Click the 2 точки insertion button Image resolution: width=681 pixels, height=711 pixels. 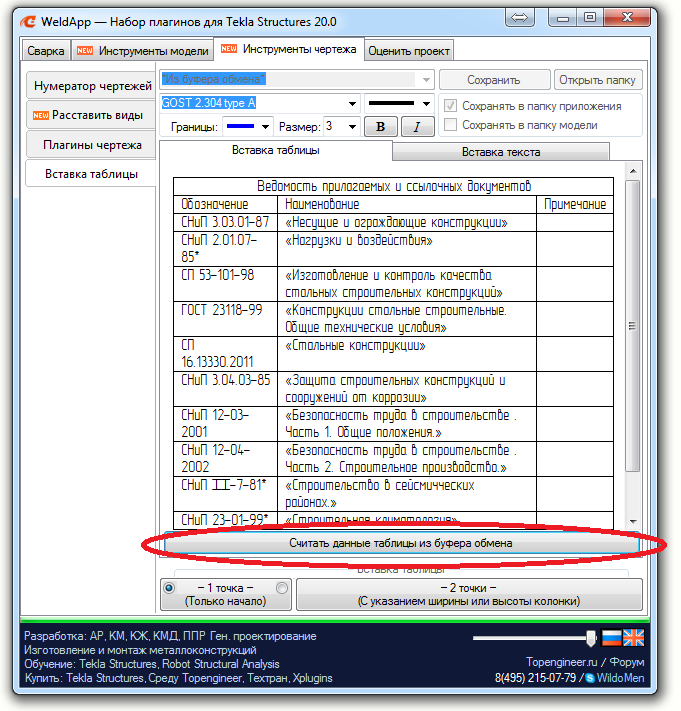(469, 594)
